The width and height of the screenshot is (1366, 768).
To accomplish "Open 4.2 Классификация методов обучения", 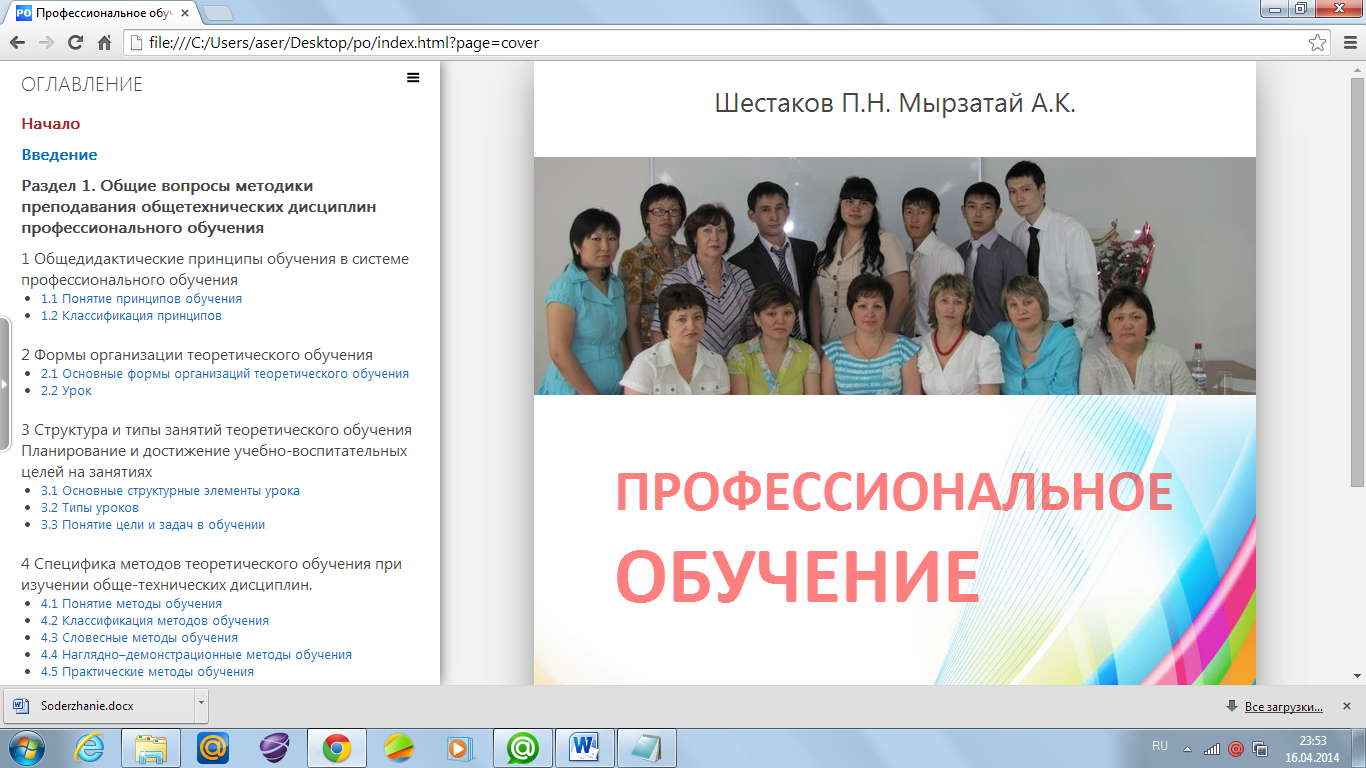I will coord(155,621).
